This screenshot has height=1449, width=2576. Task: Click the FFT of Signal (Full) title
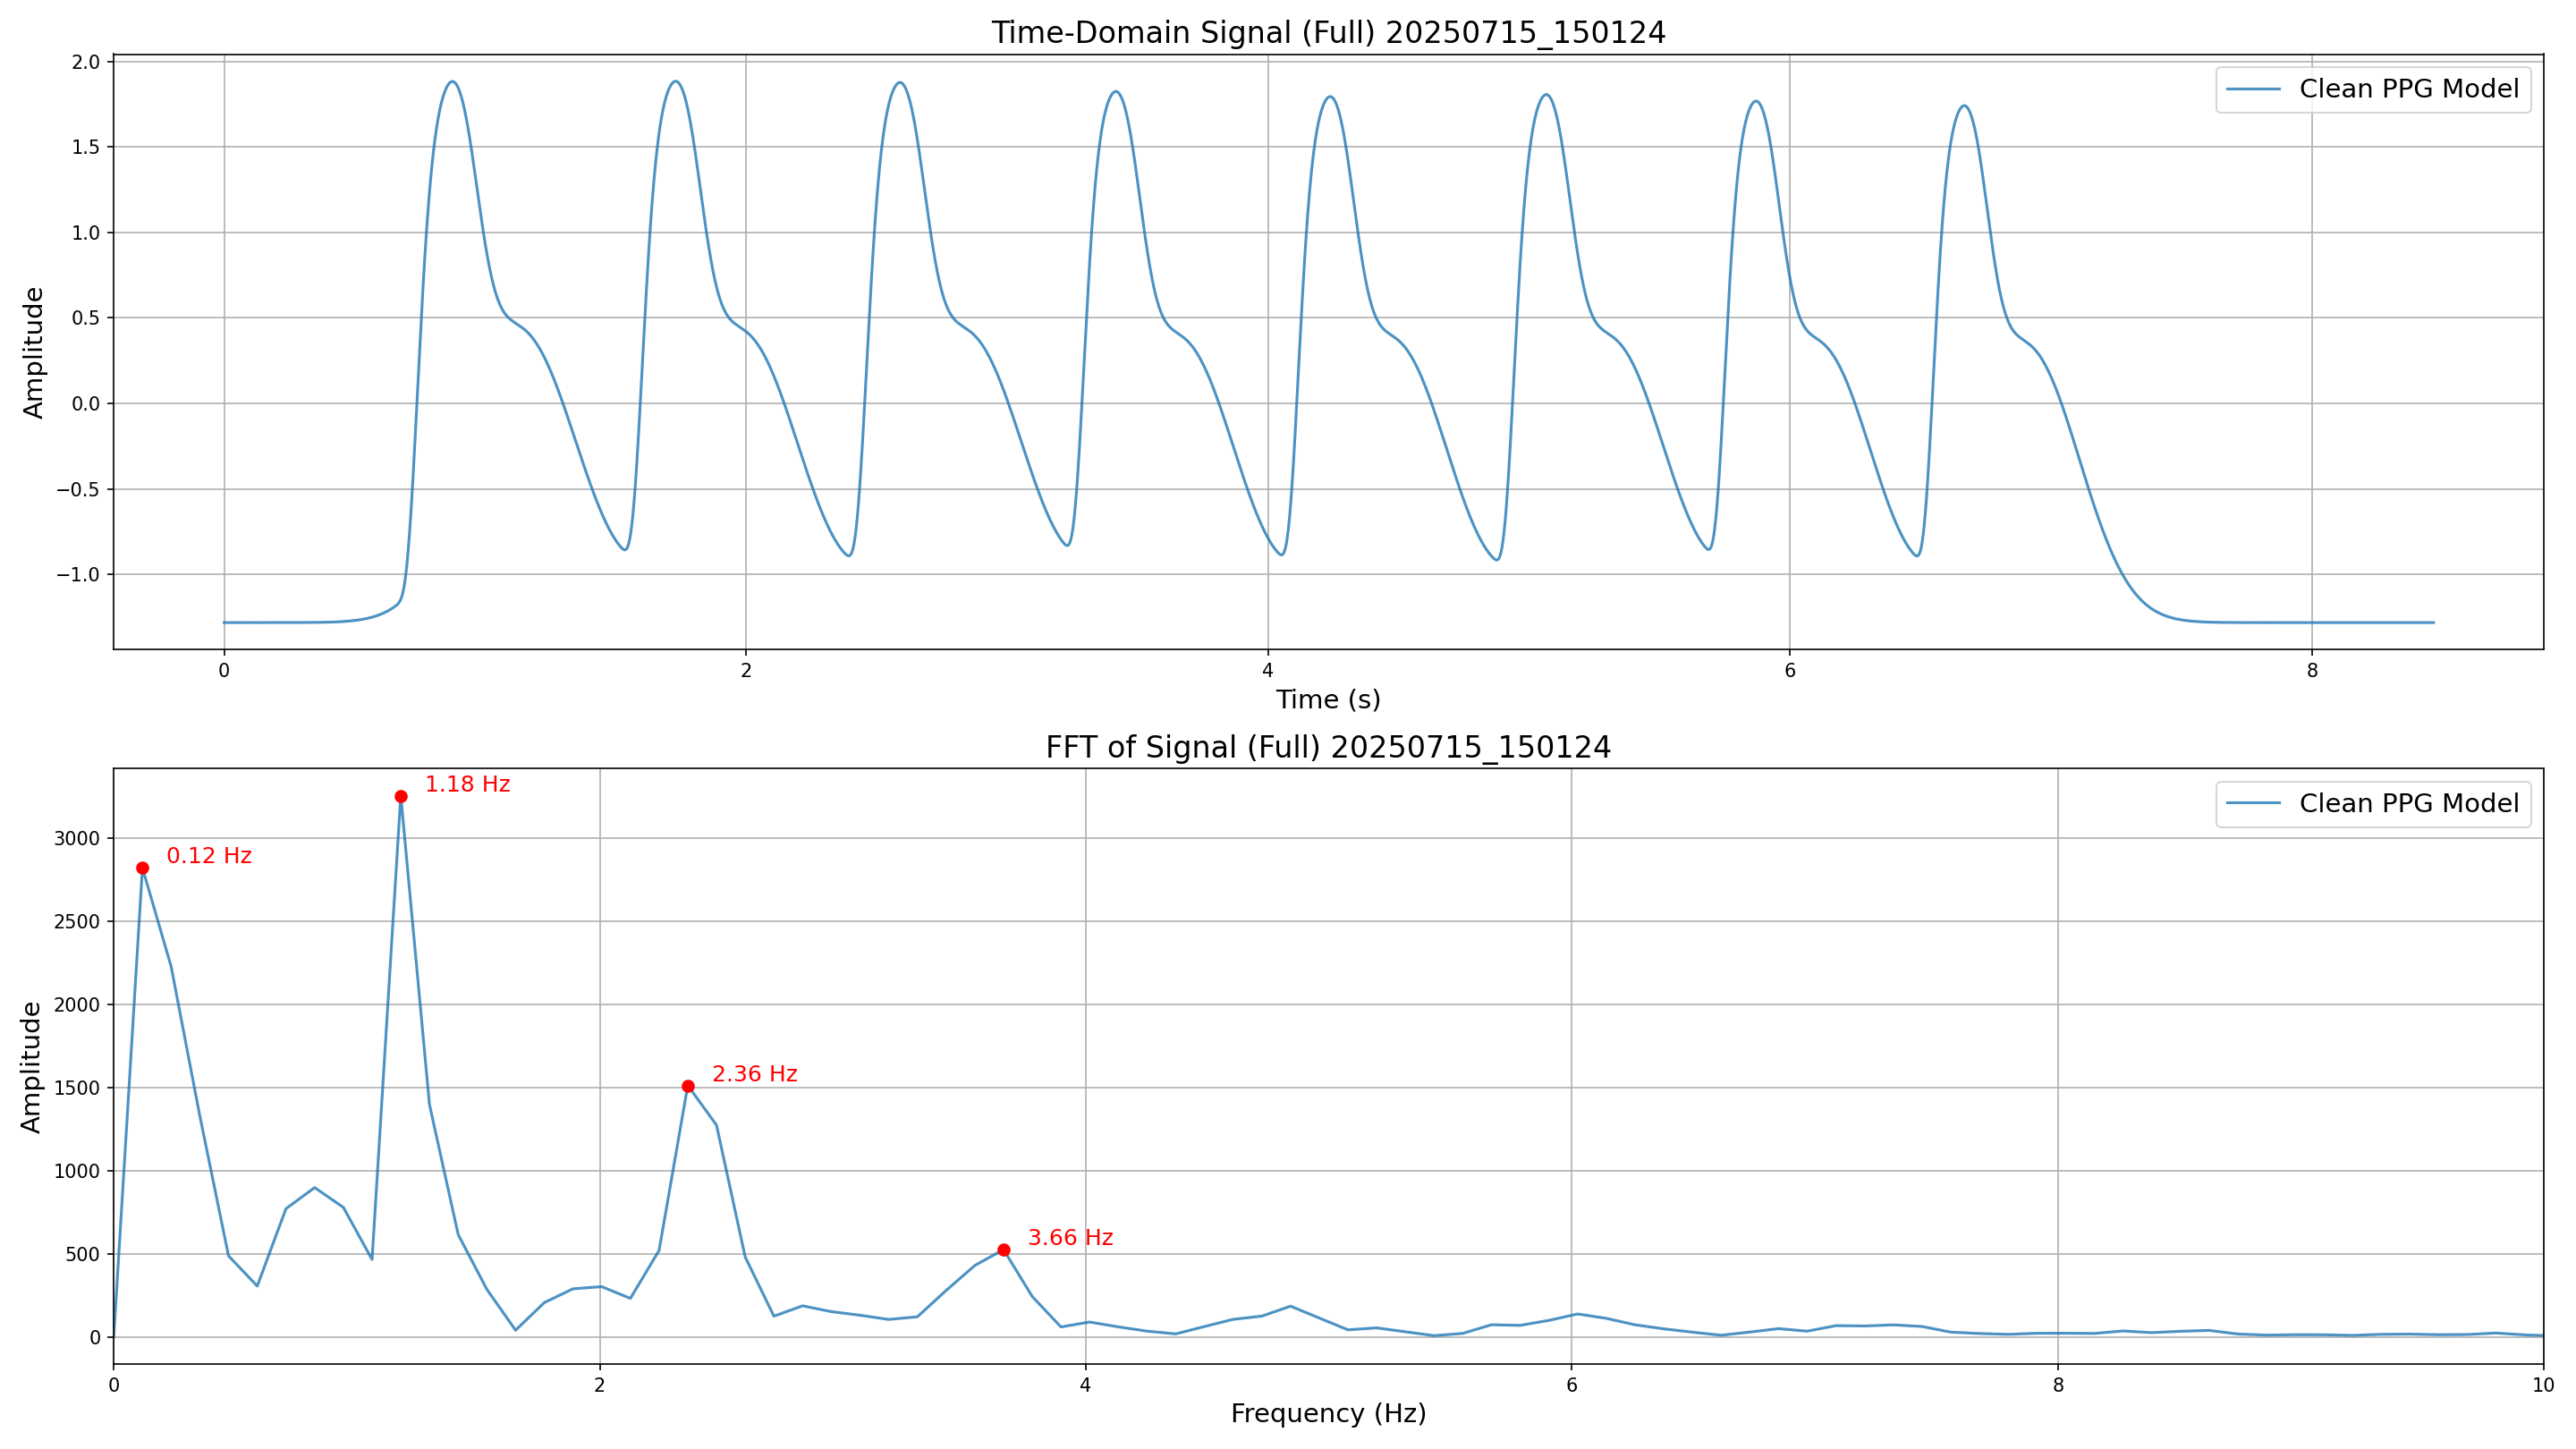point(1328,747)
